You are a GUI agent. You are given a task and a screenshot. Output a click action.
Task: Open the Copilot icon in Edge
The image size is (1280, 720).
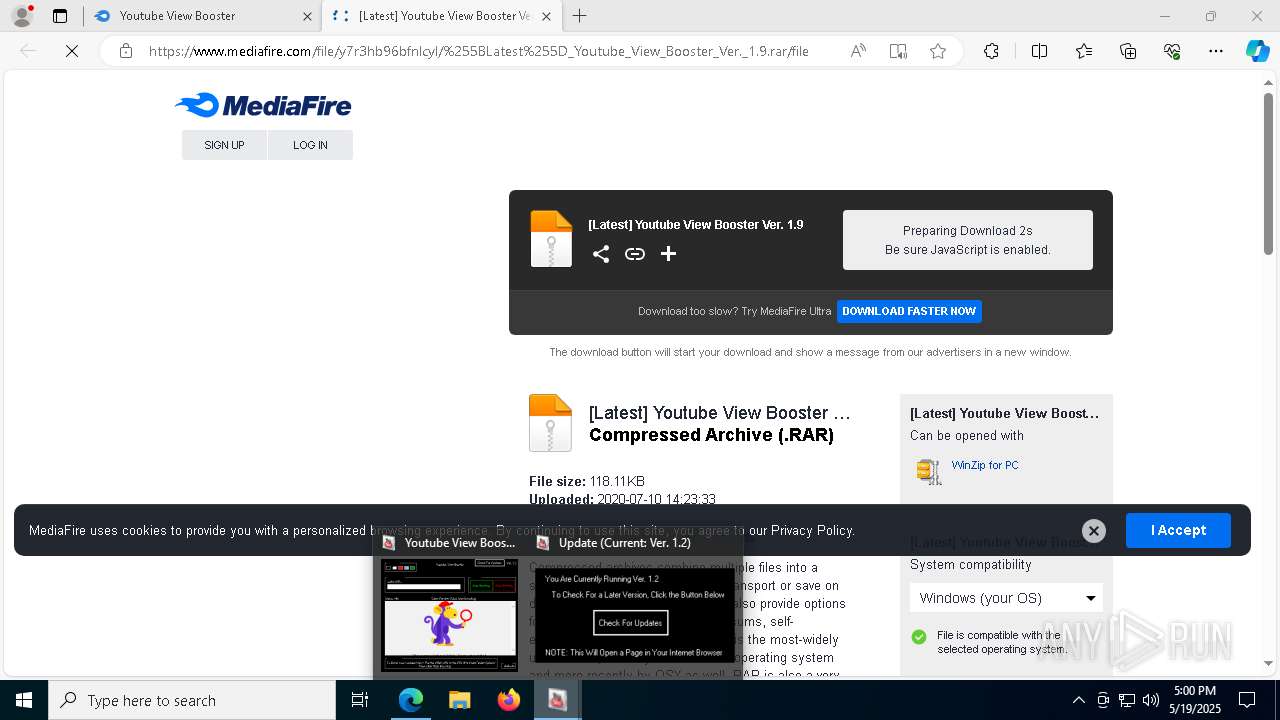pyautogui.click(x=1257, y=51)
